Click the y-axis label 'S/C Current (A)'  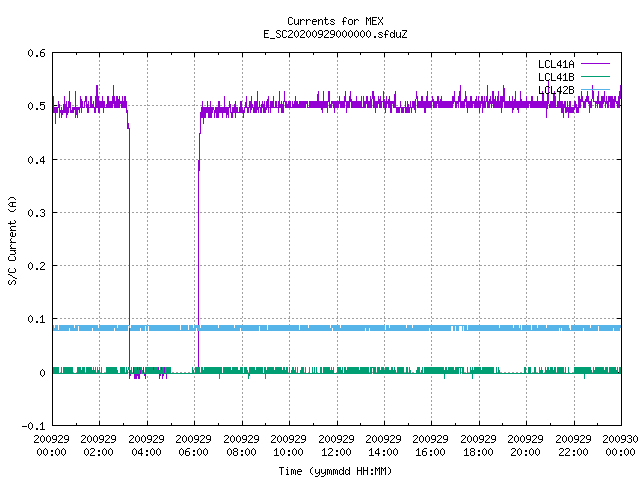click(13, 240)
